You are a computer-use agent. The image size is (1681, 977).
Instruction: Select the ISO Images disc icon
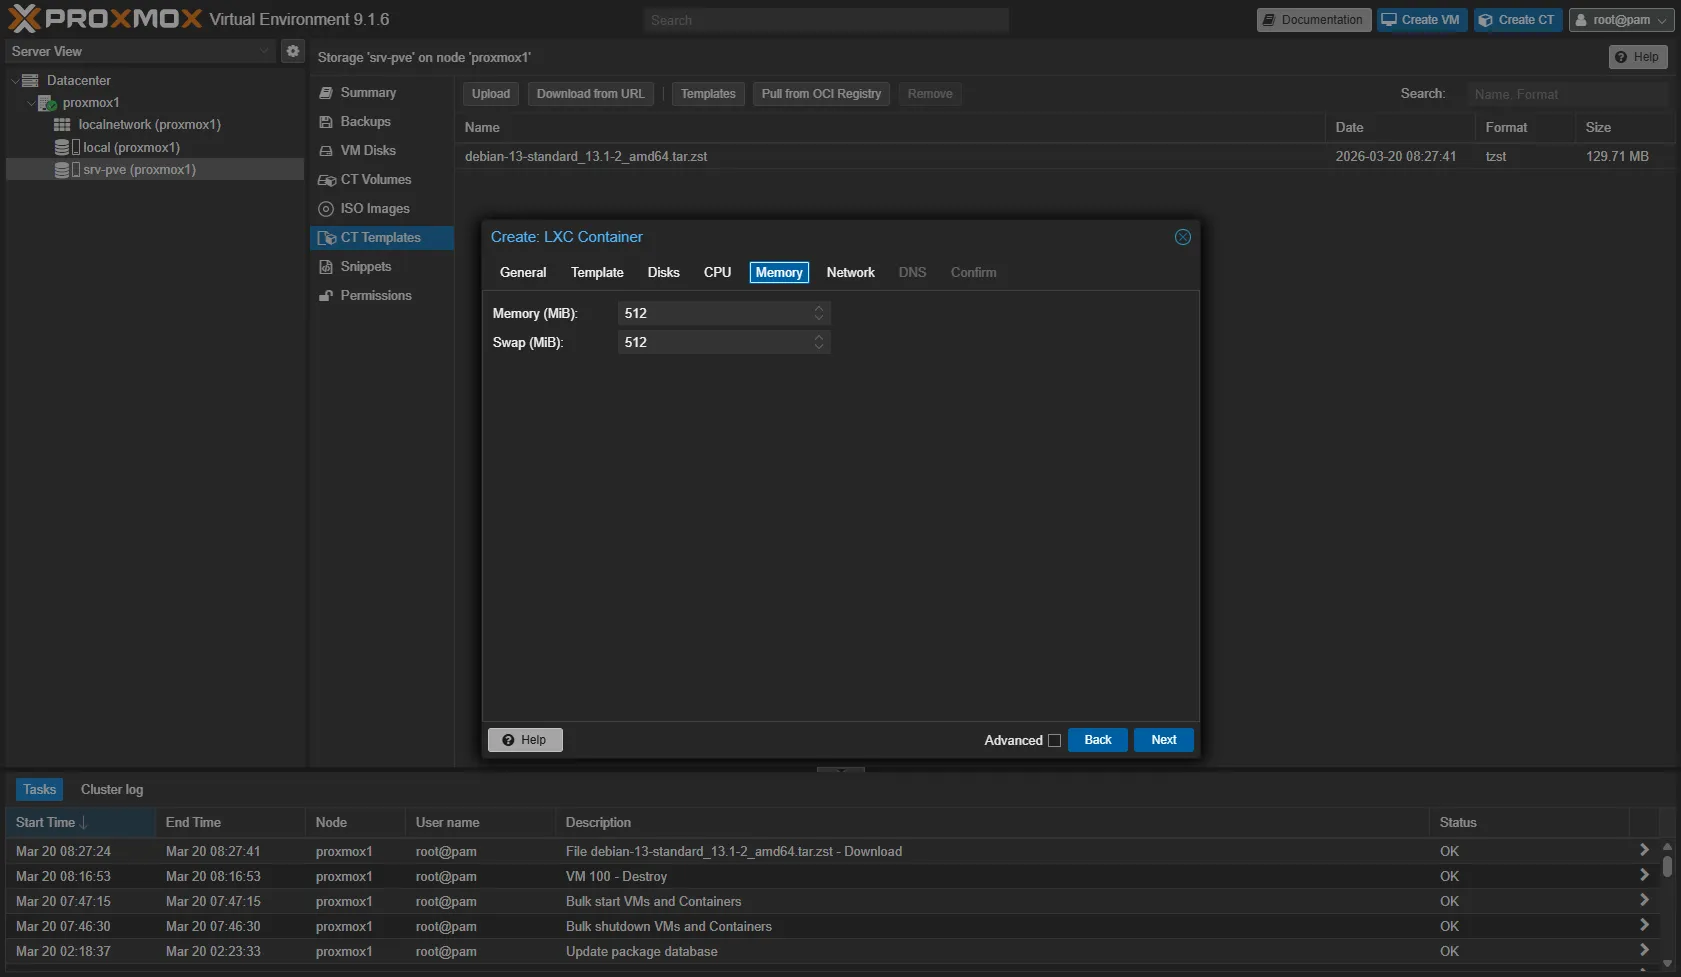coord(326,209)
